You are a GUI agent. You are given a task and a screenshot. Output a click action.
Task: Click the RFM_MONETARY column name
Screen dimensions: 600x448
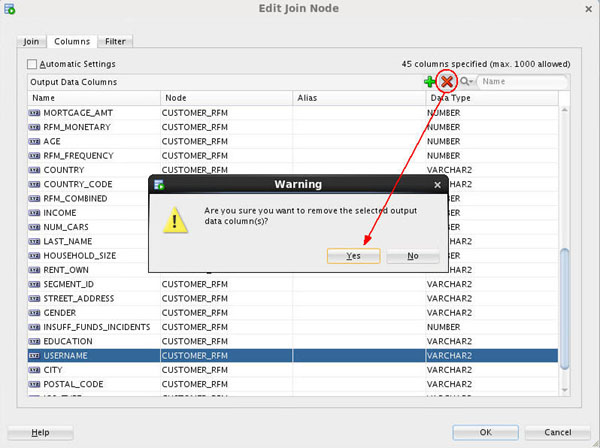pyautogui.click(x=77, y=127)
